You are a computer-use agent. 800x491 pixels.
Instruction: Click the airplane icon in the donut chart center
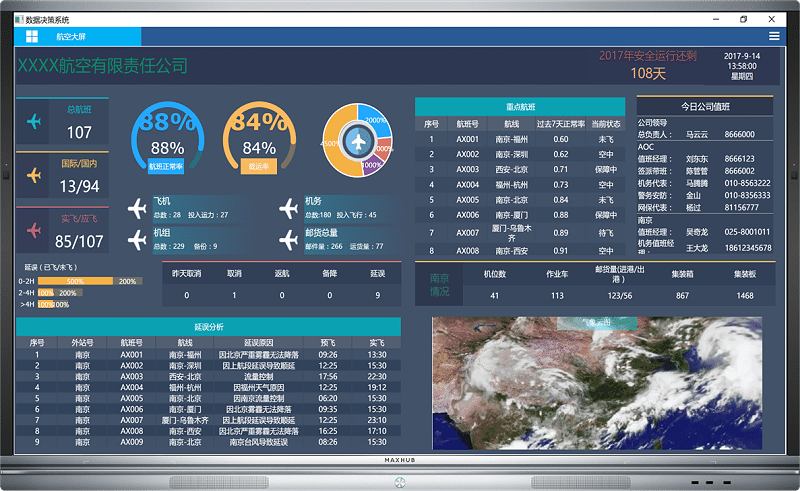[x=356, y=142]
